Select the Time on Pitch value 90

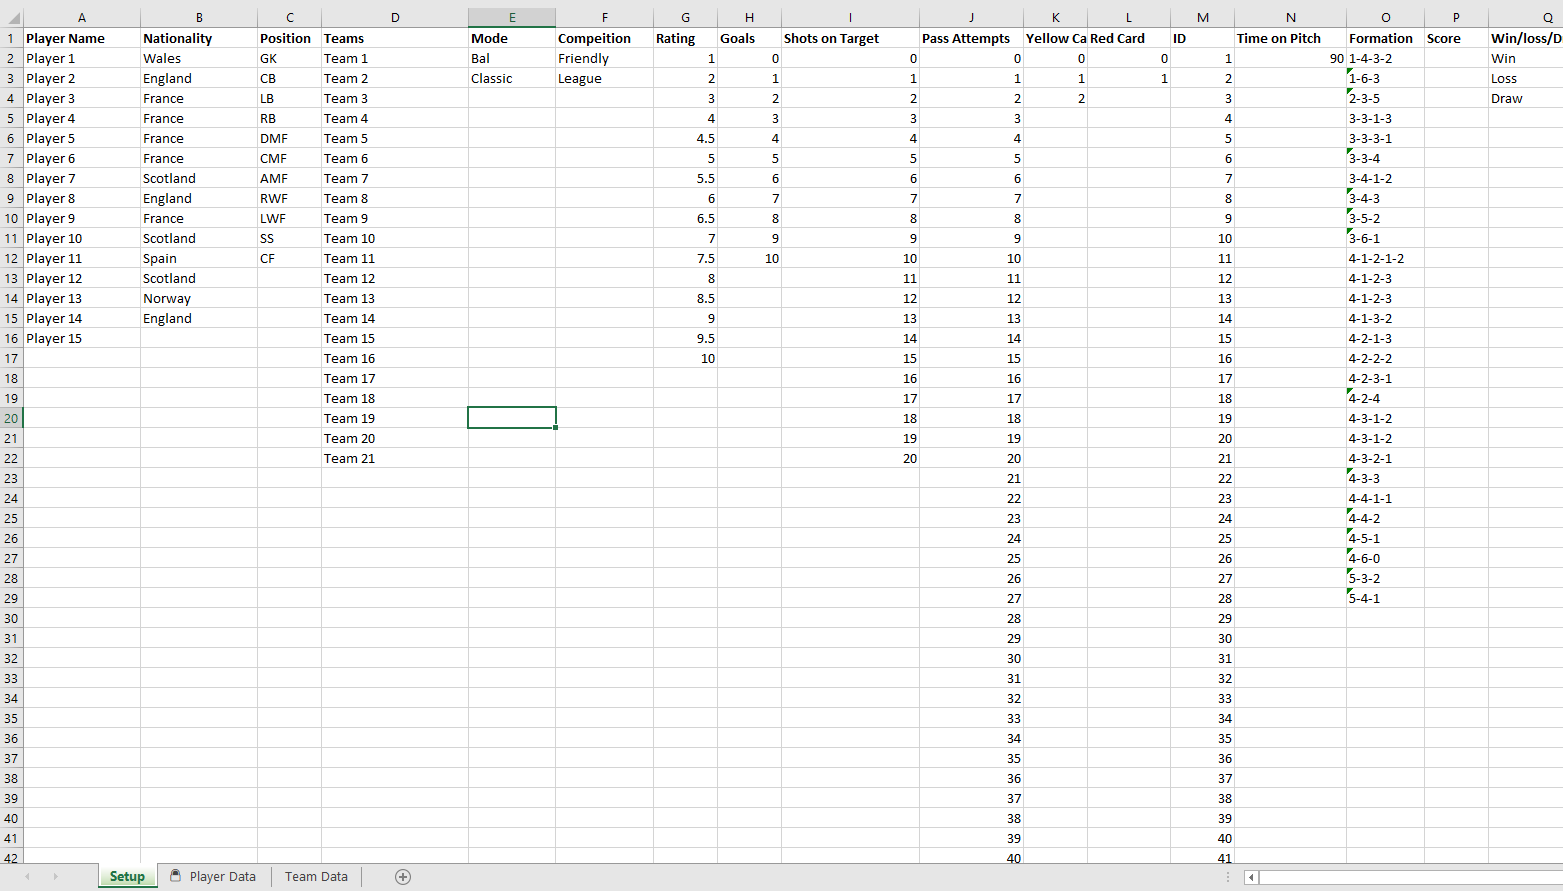click(x=1290, y=58)
